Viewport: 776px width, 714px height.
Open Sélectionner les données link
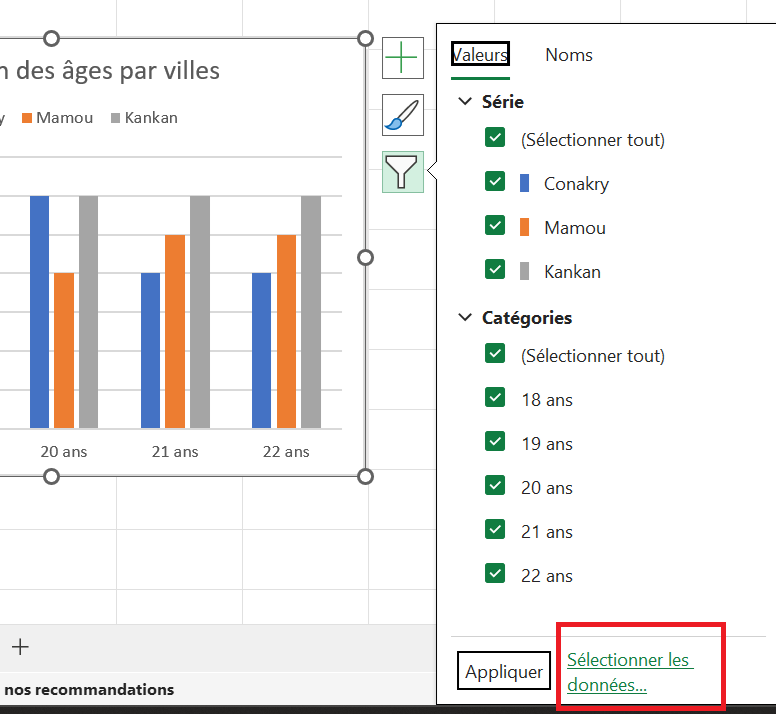point(629,672)
